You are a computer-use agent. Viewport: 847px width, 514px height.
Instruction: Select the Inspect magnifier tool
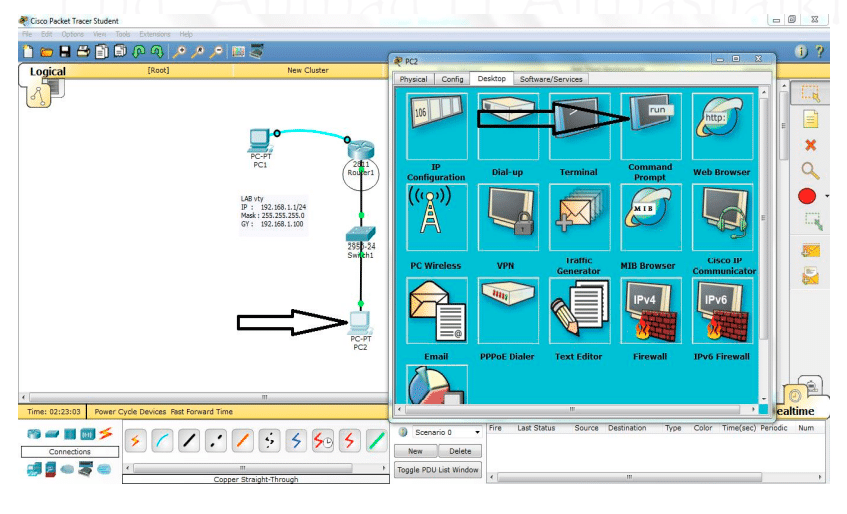[810, 171]
